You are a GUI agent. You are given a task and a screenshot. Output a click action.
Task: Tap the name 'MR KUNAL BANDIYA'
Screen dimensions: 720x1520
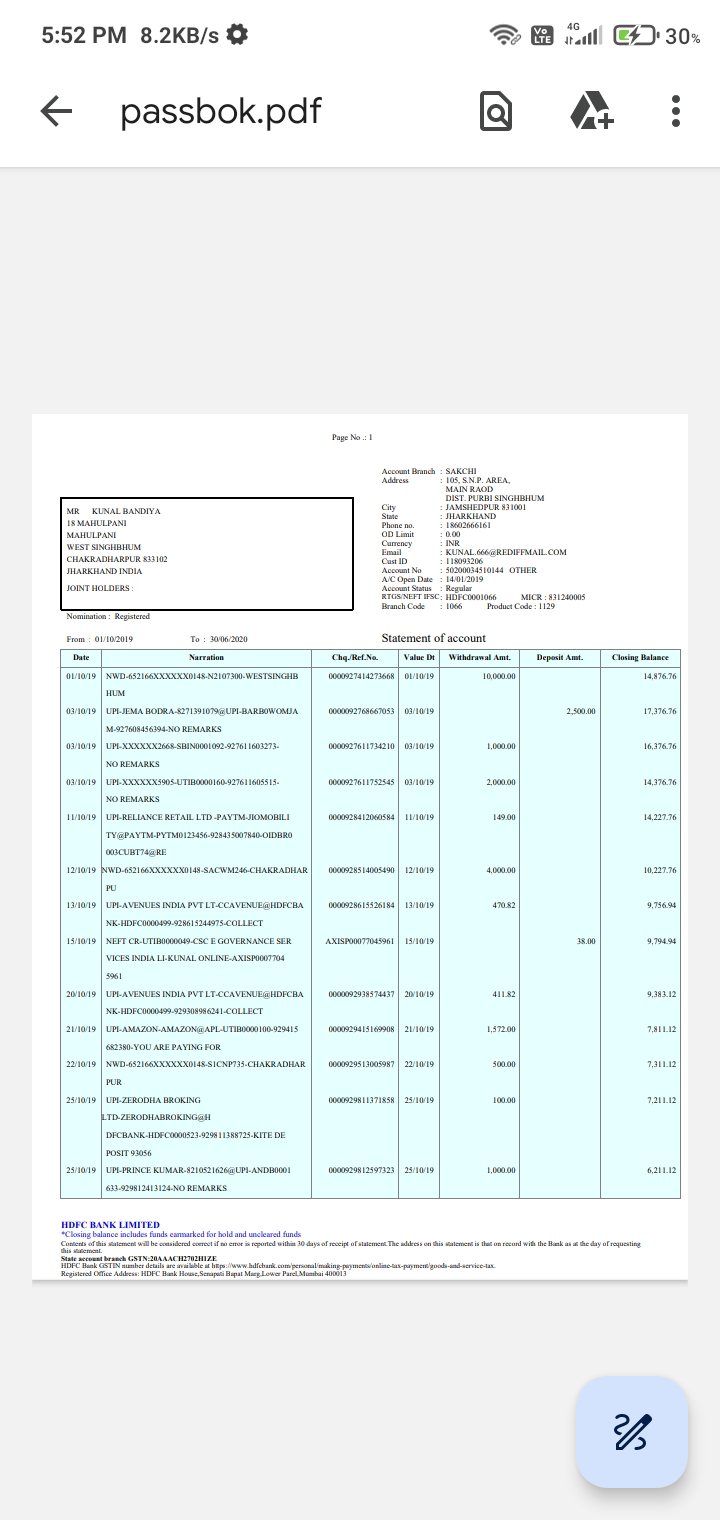113,511
